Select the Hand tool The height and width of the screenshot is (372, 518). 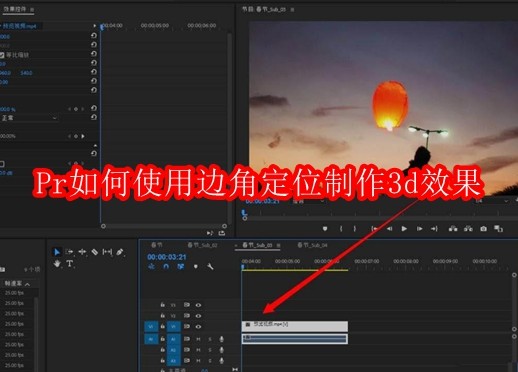click(57, 264)
